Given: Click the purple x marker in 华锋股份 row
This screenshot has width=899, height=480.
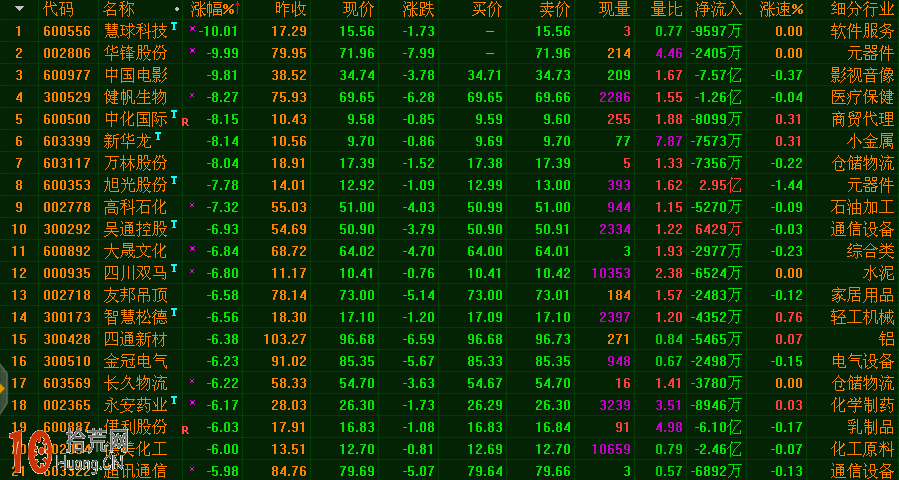Looking at the screenshot, I should tap(193, 50).
